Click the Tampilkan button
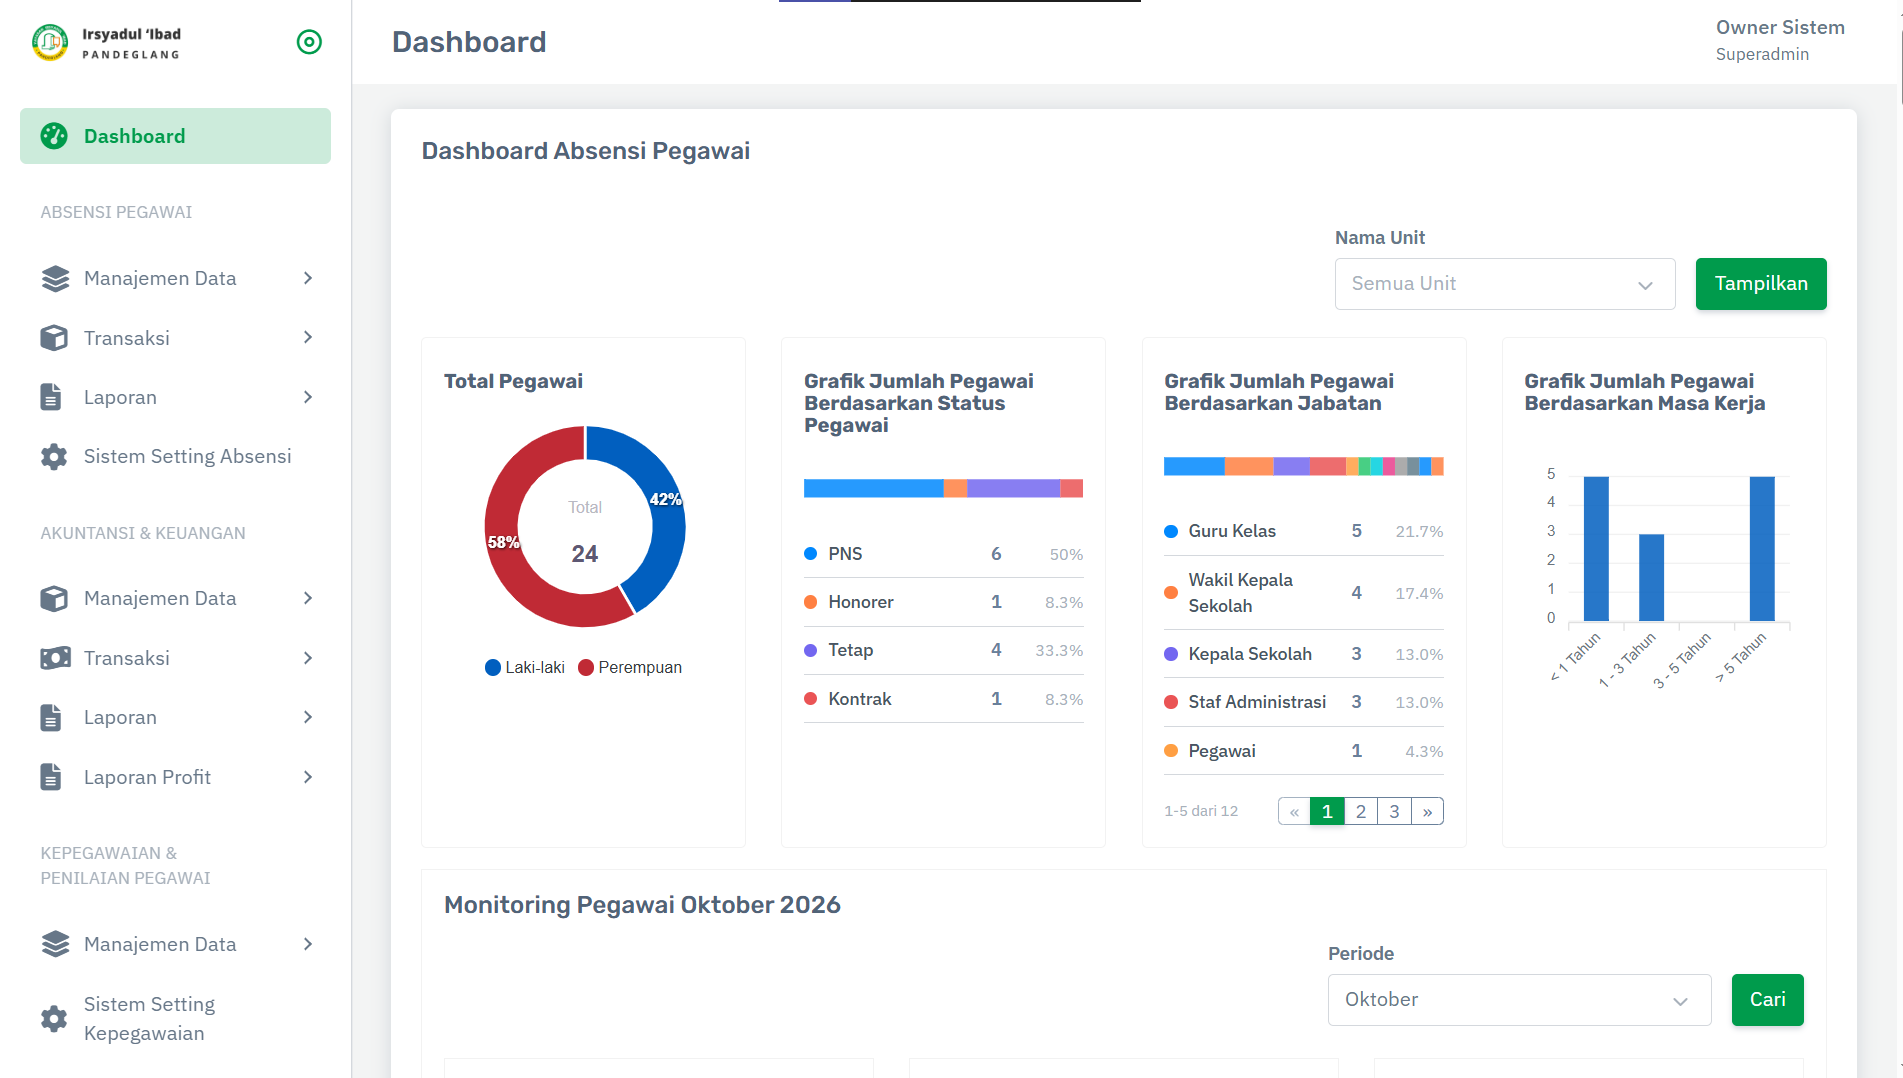The image size is (1903, 1078). pos(1761,284)
